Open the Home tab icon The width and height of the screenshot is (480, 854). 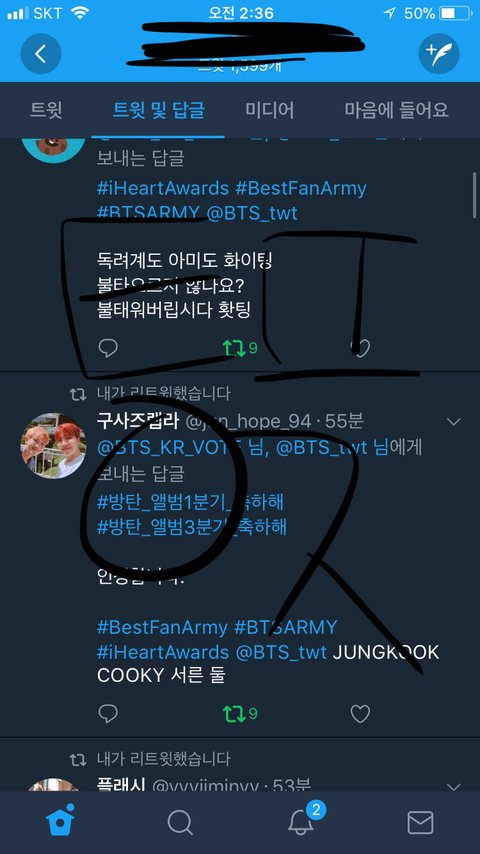coord(60,820)
